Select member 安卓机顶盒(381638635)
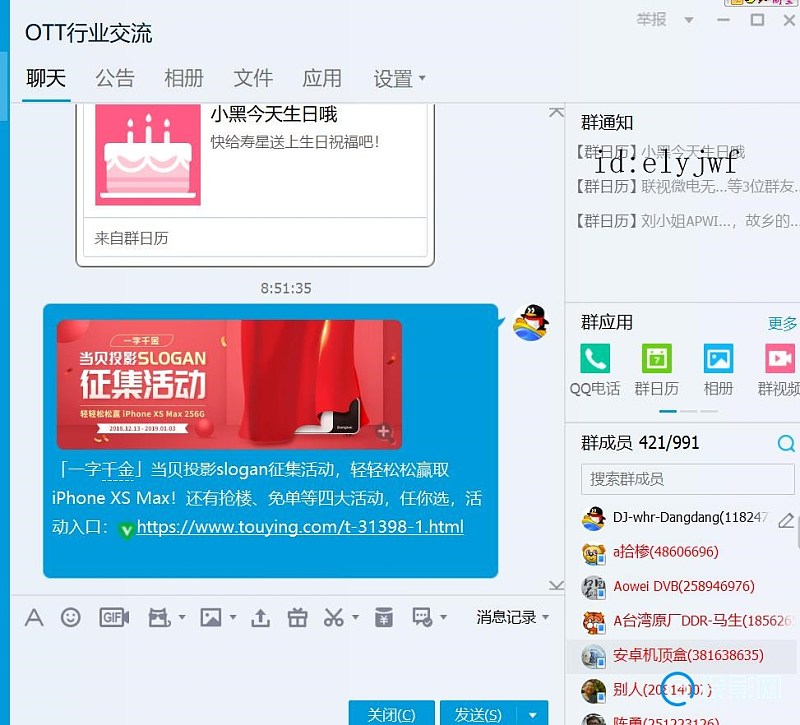This screenshot has width=800, height=725. [682, 655]
